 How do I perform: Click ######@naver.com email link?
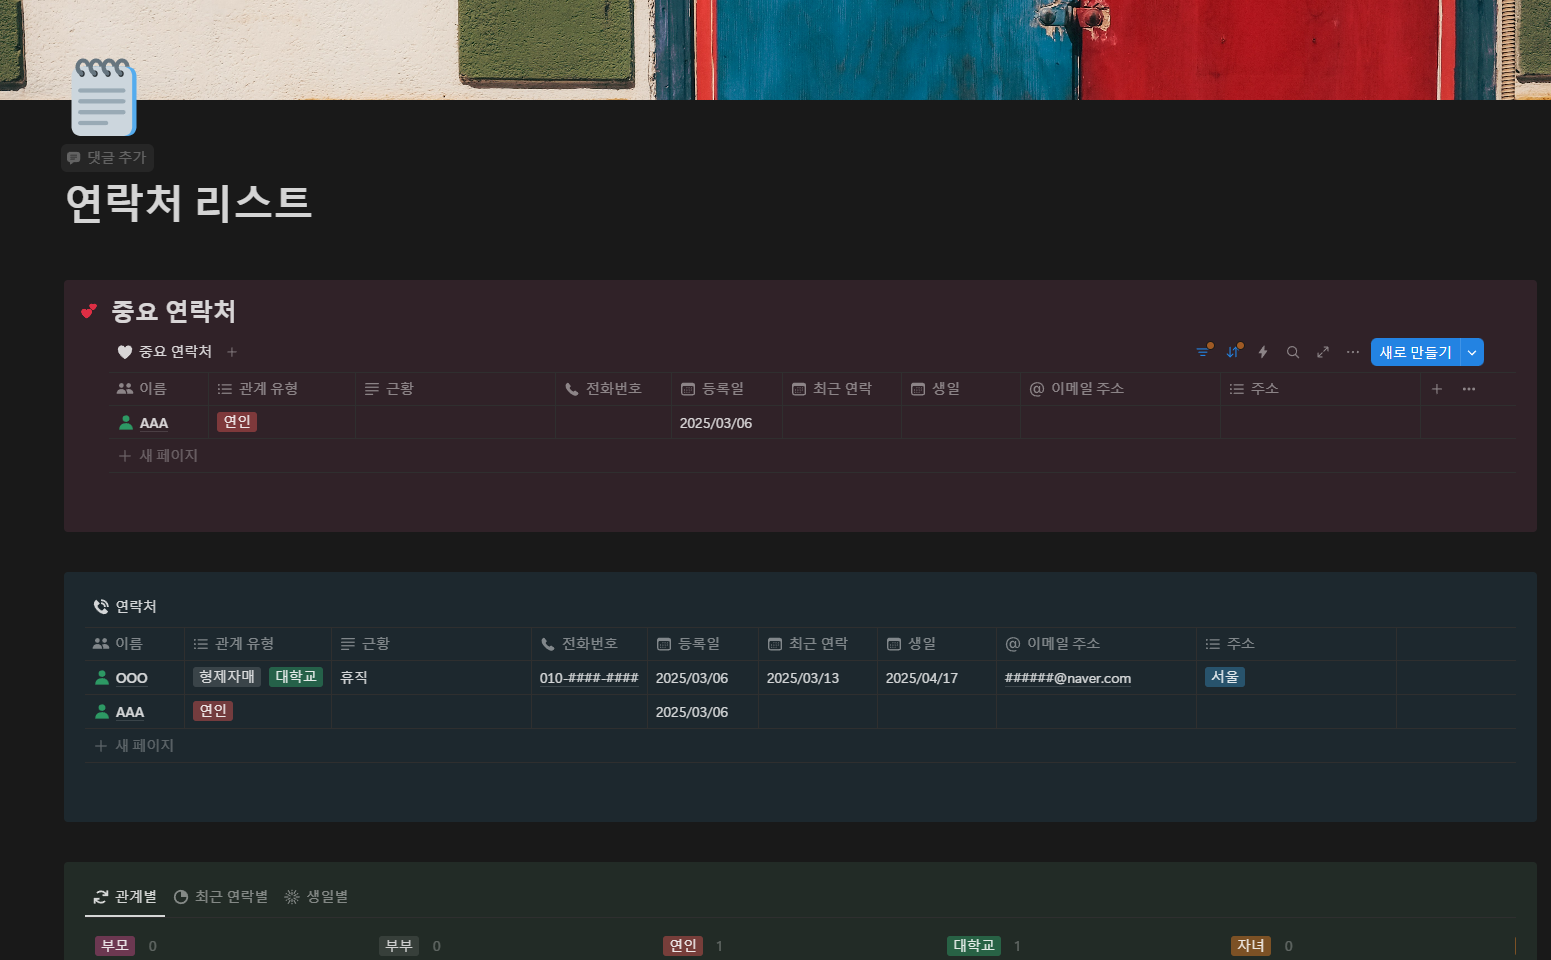(x=1068, y=678)
